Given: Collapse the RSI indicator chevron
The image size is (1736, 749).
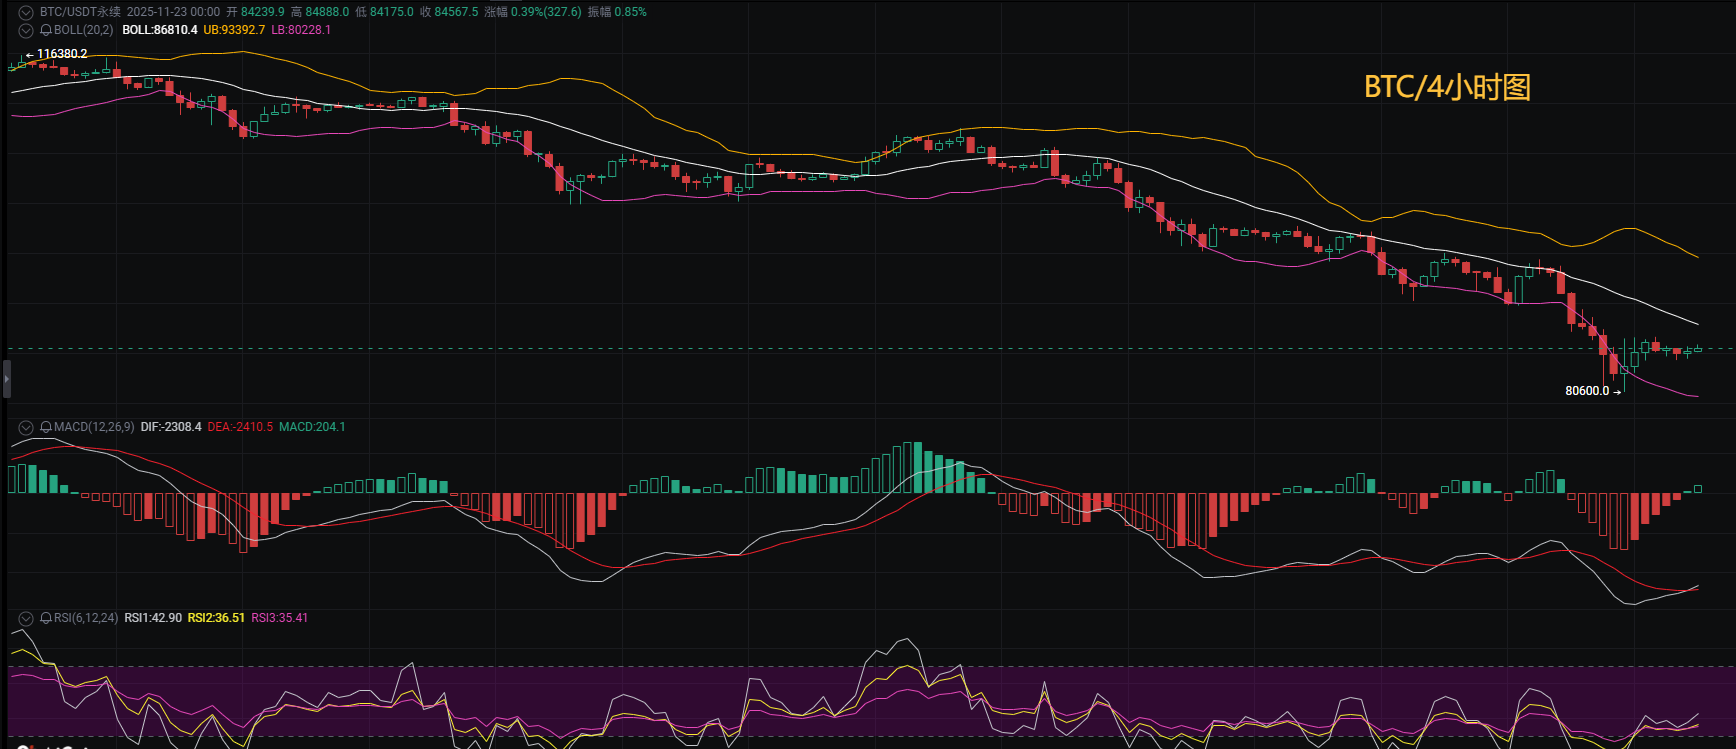Looking at the screenshot, I should coord(26,619).
